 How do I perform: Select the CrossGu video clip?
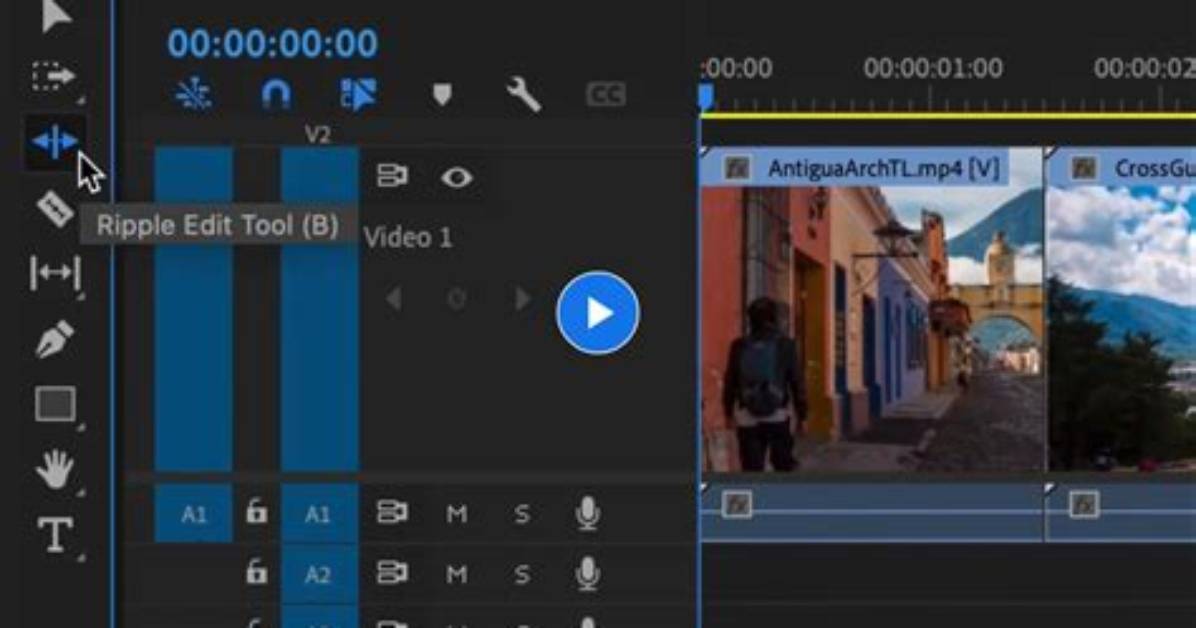[1121, 310]
